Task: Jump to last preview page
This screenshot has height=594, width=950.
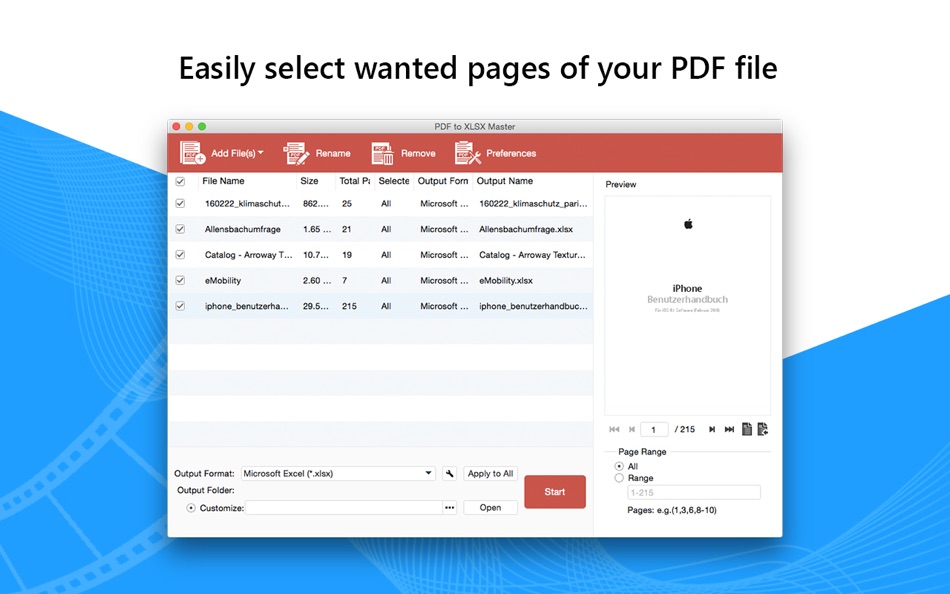Action: pos(729,429)
